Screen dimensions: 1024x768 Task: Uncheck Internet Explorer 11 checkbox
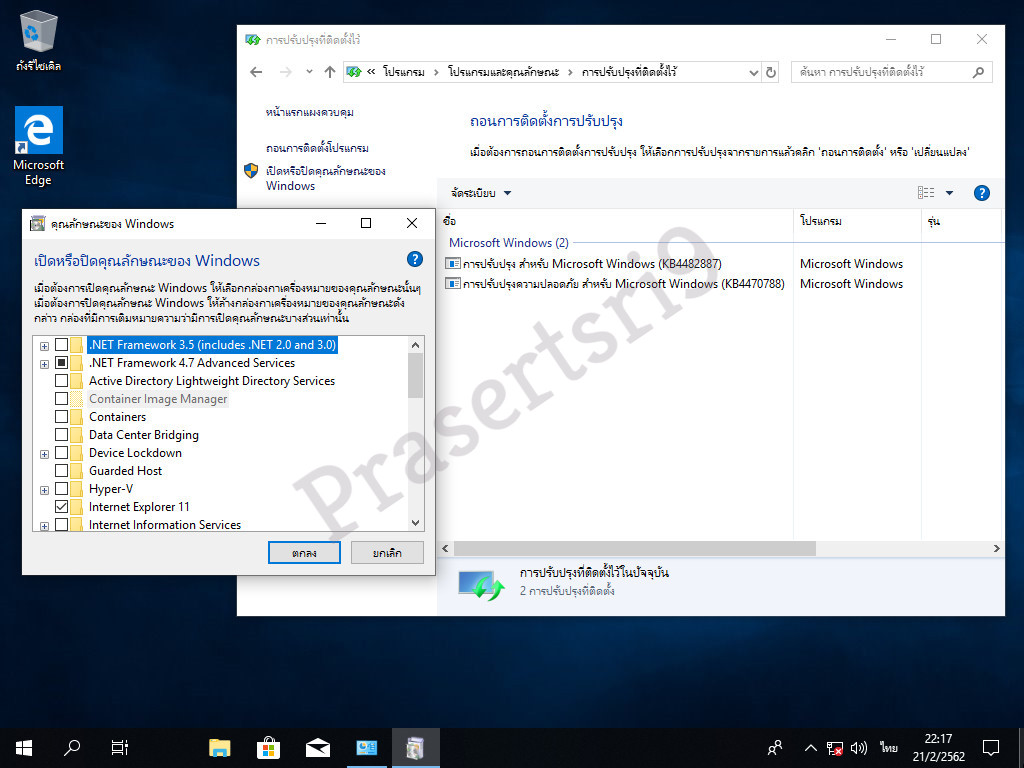(x=61, y=506)
